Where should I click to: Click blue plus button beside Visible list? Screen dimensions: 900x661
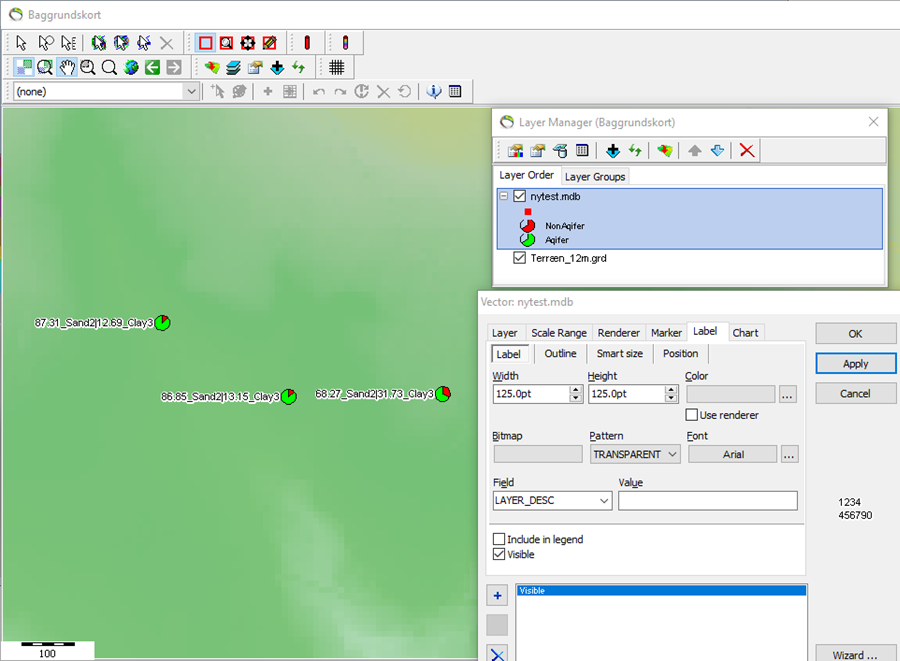[497, 596]
